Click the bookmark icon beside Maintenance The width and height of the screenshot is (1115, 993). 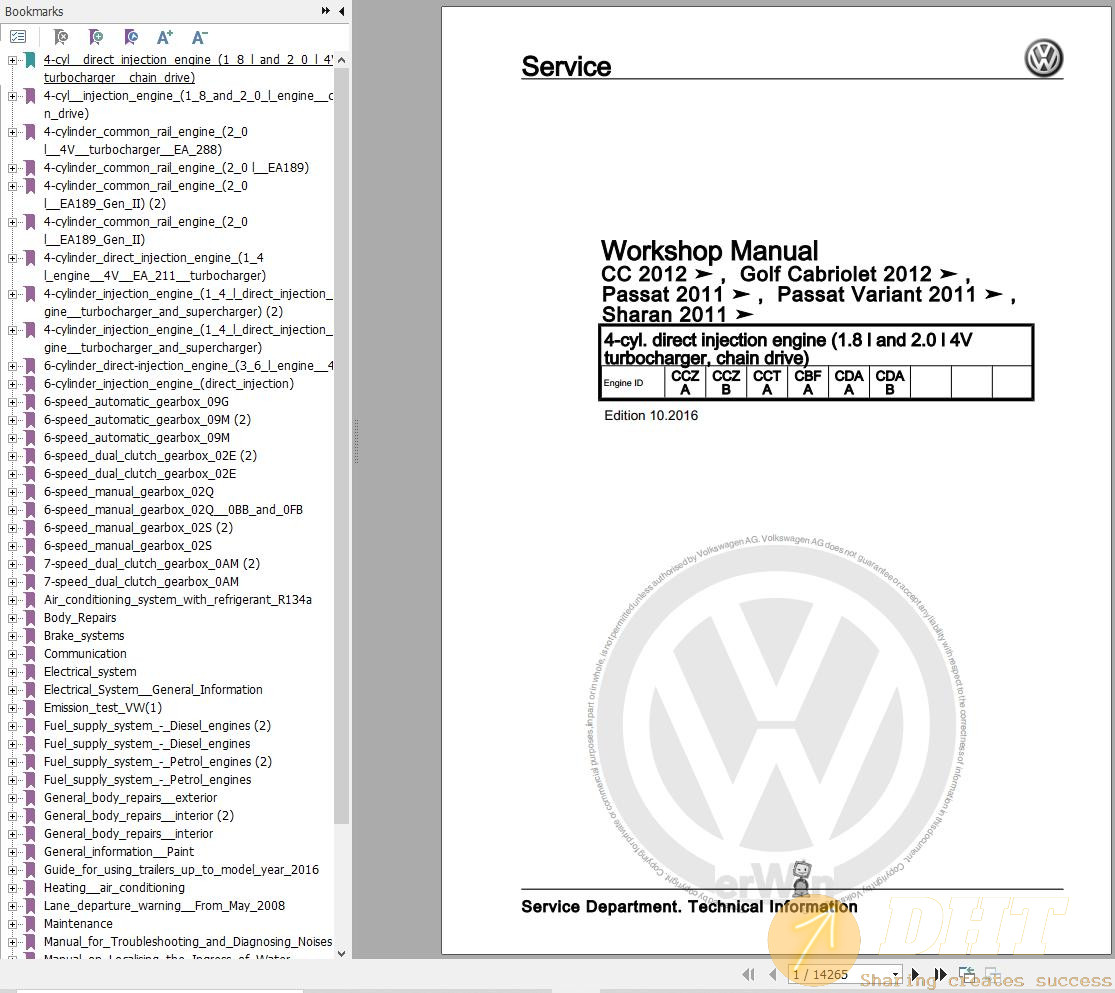point(31,923)
